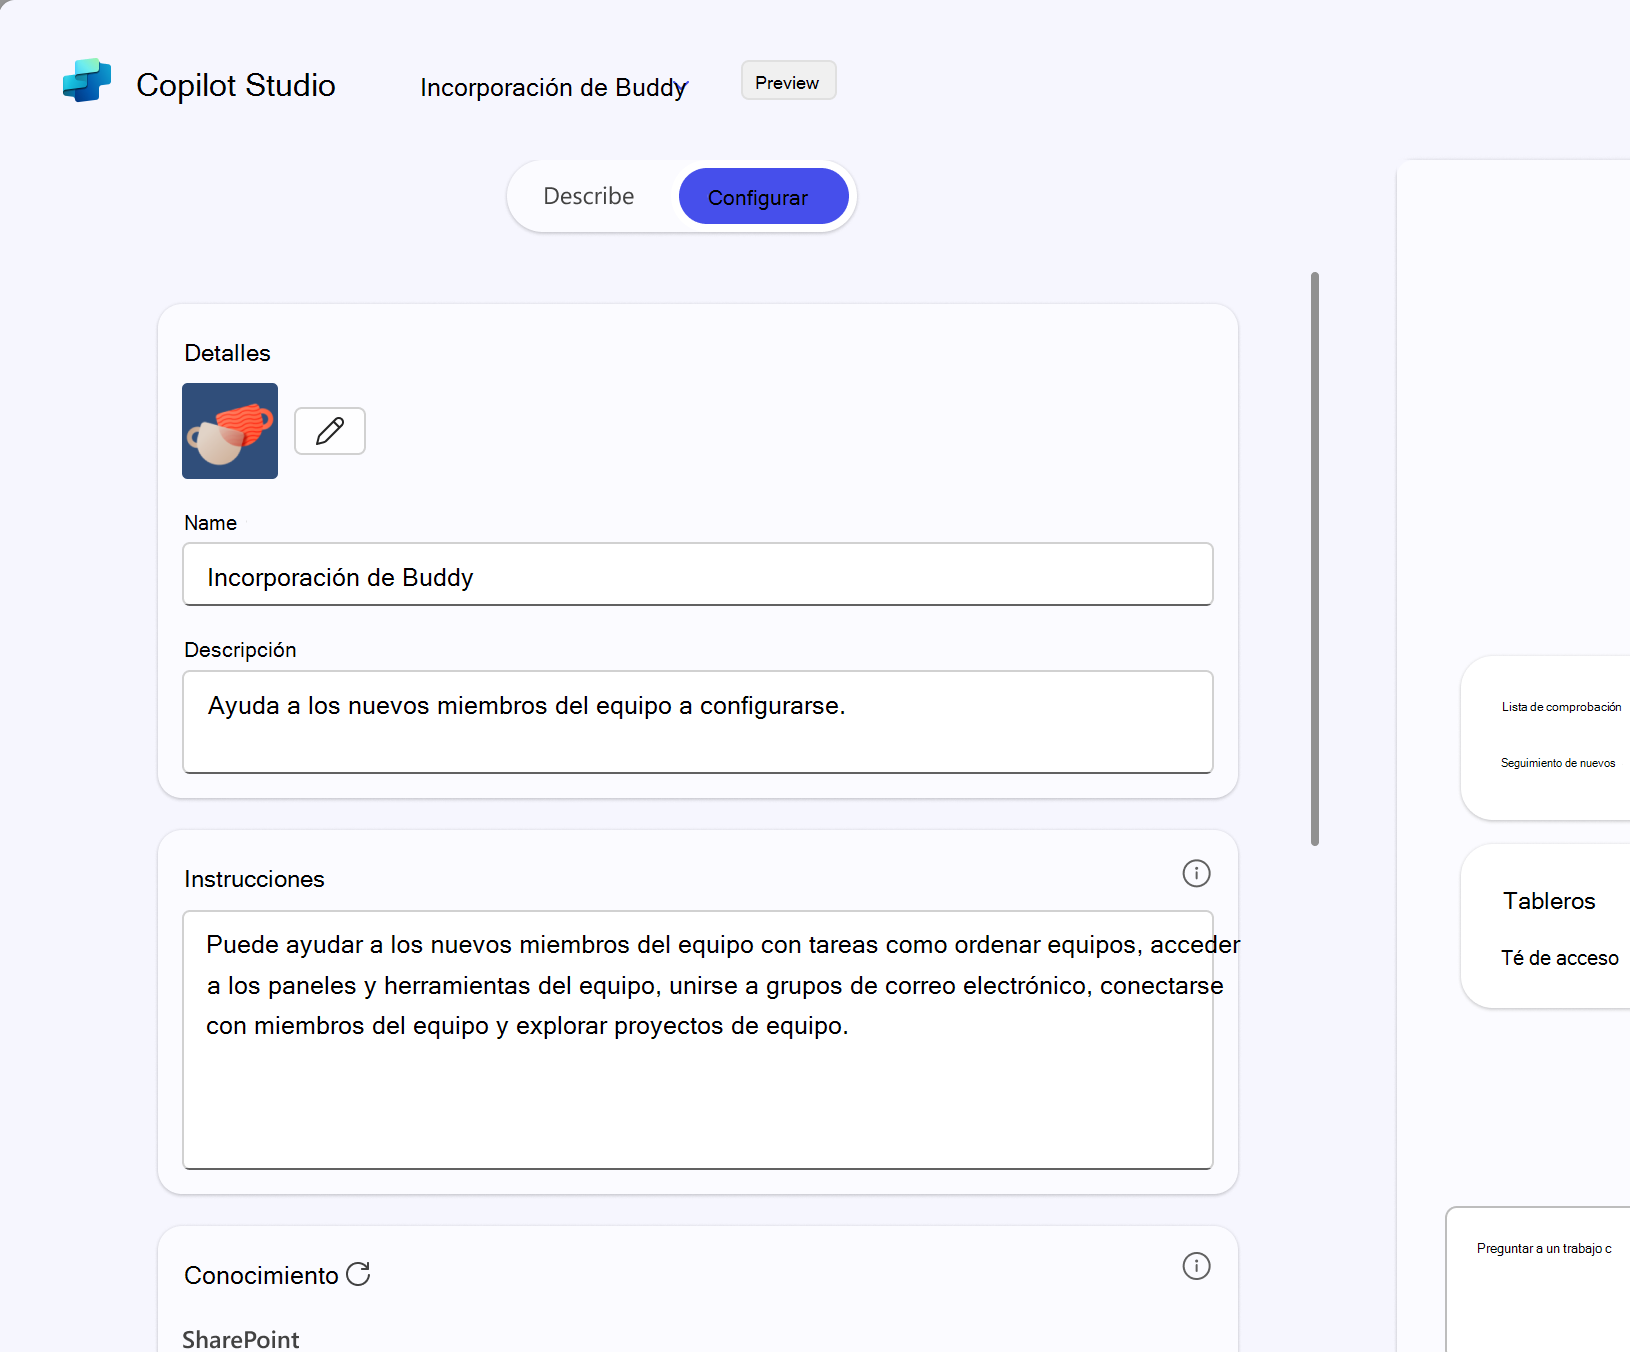Image resolution: width=1630 pixels, height=1352 pixels.
Task: Show info for the Instrucciones section
Action: (x=1196, y=873)
